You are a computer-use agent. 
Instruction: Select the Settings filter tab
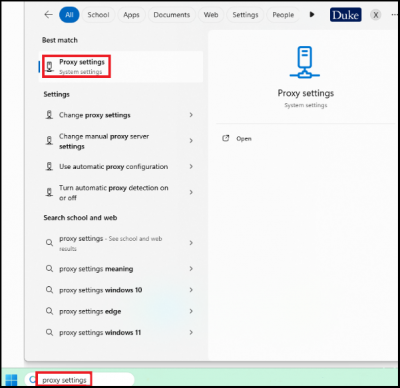[245, 15]
